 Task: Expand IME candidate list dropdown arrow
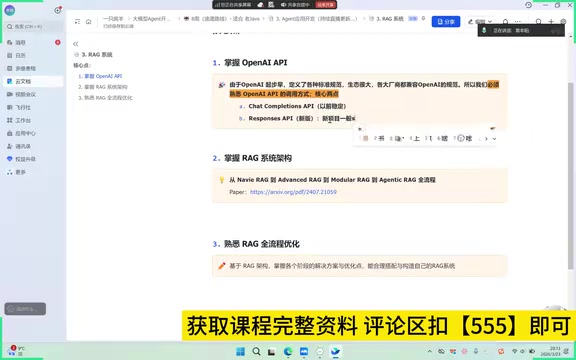494,139
